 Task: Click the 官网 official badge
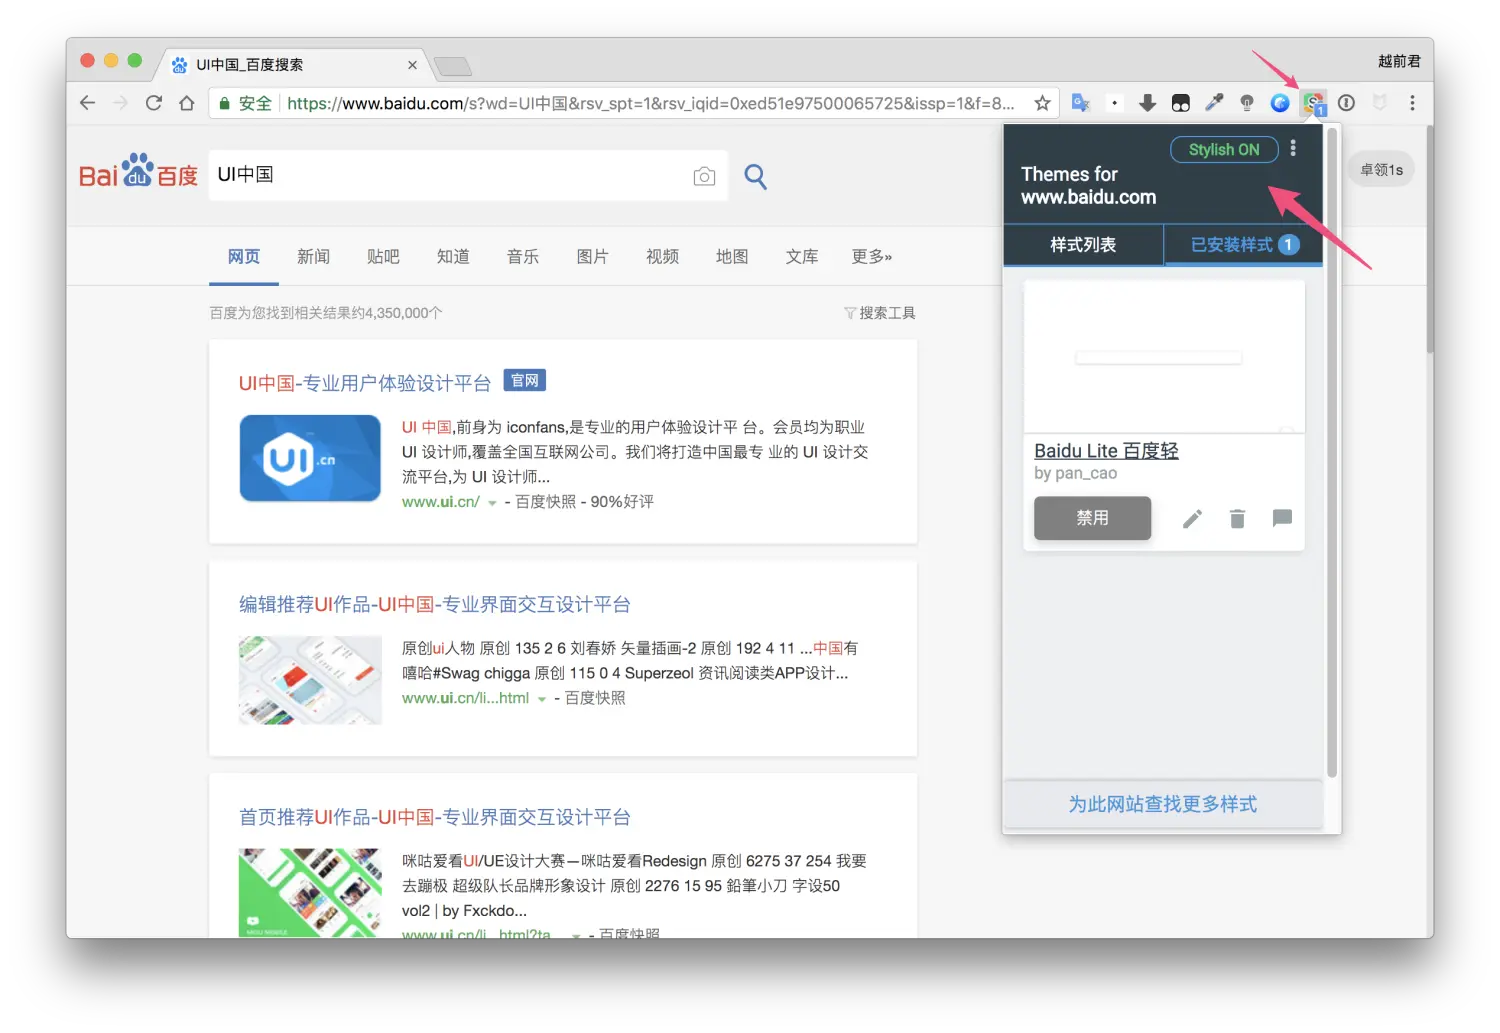[524, 381]
